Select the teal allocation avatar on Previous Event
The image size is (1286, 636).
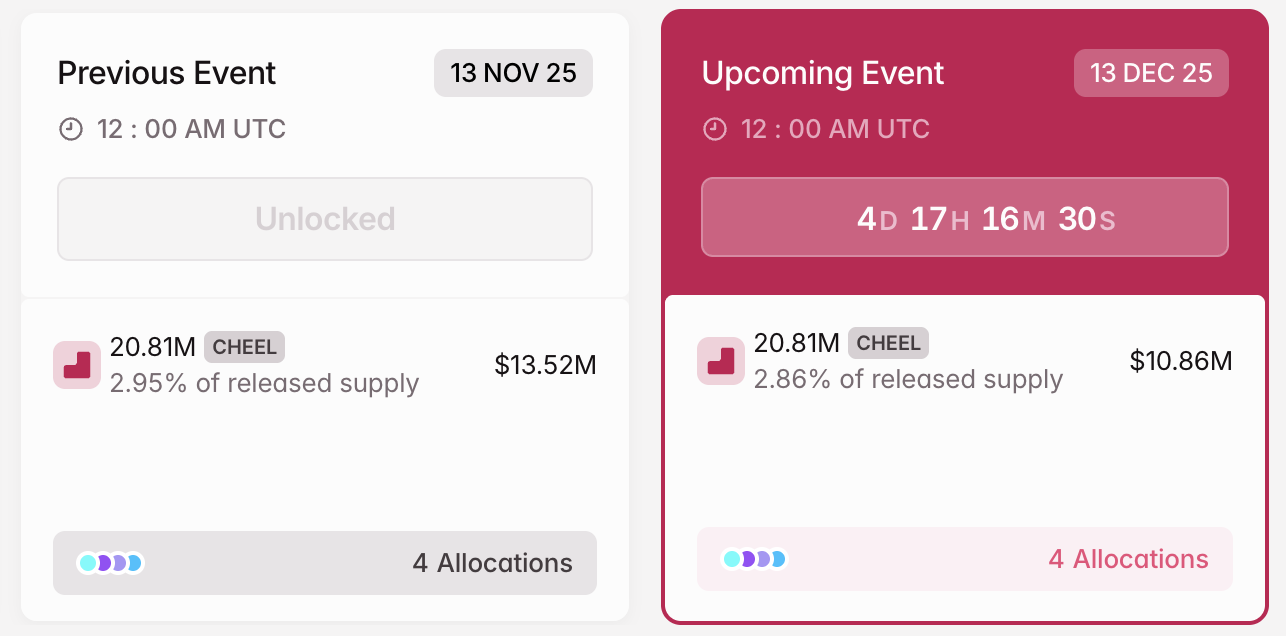[87, 562]
